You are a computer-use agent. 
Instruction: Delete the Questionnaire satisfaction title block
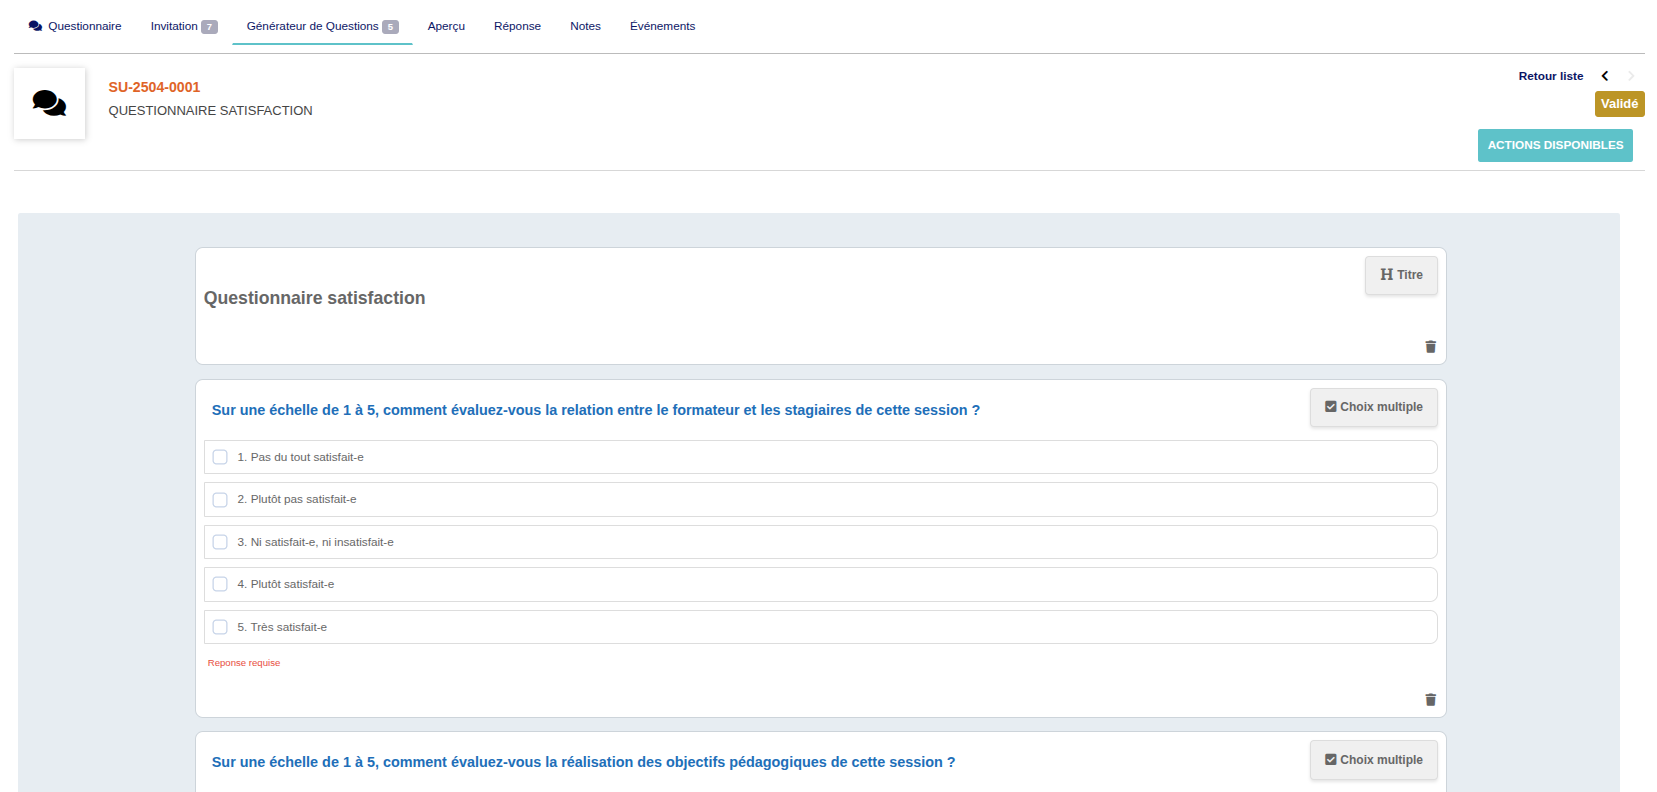pos(1430,347)
